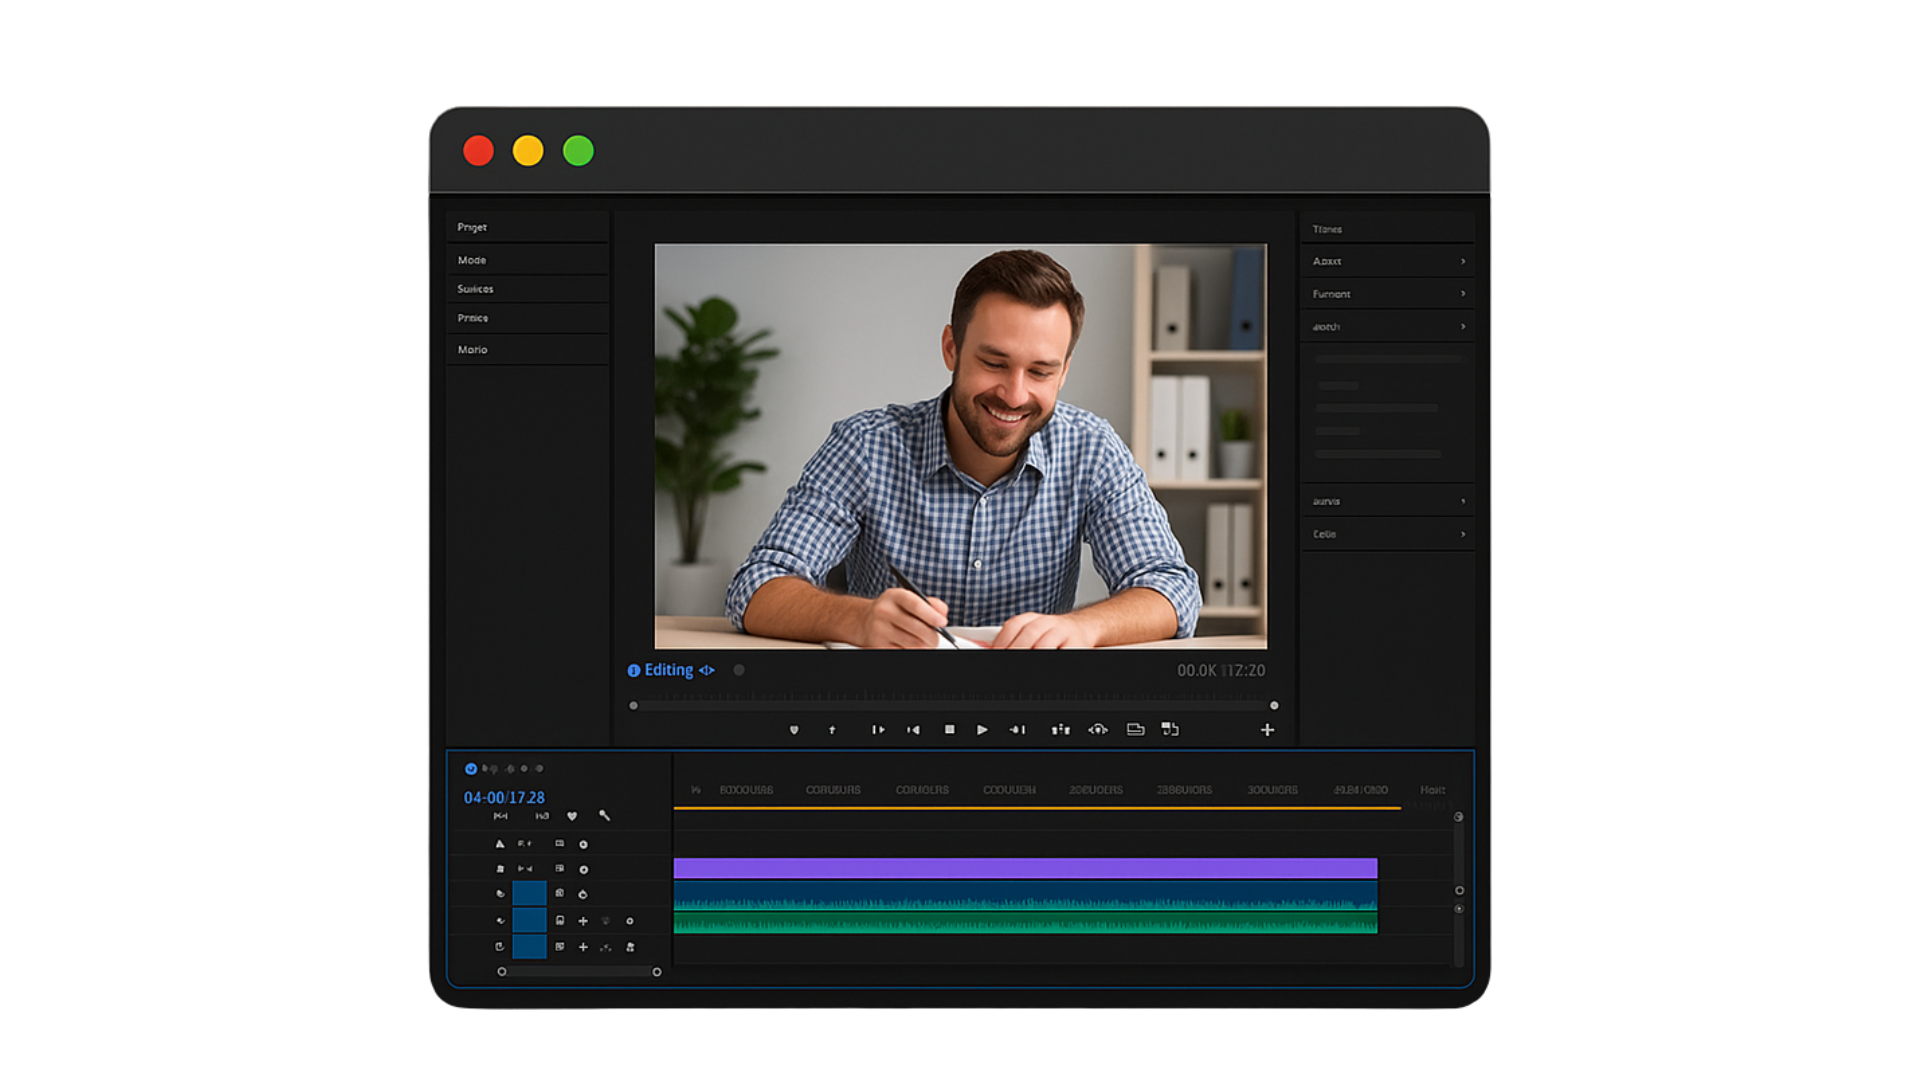Click the step back frame icon
The height and width of the screenshot is (1080, 1920).
click(x=913, y=730)
